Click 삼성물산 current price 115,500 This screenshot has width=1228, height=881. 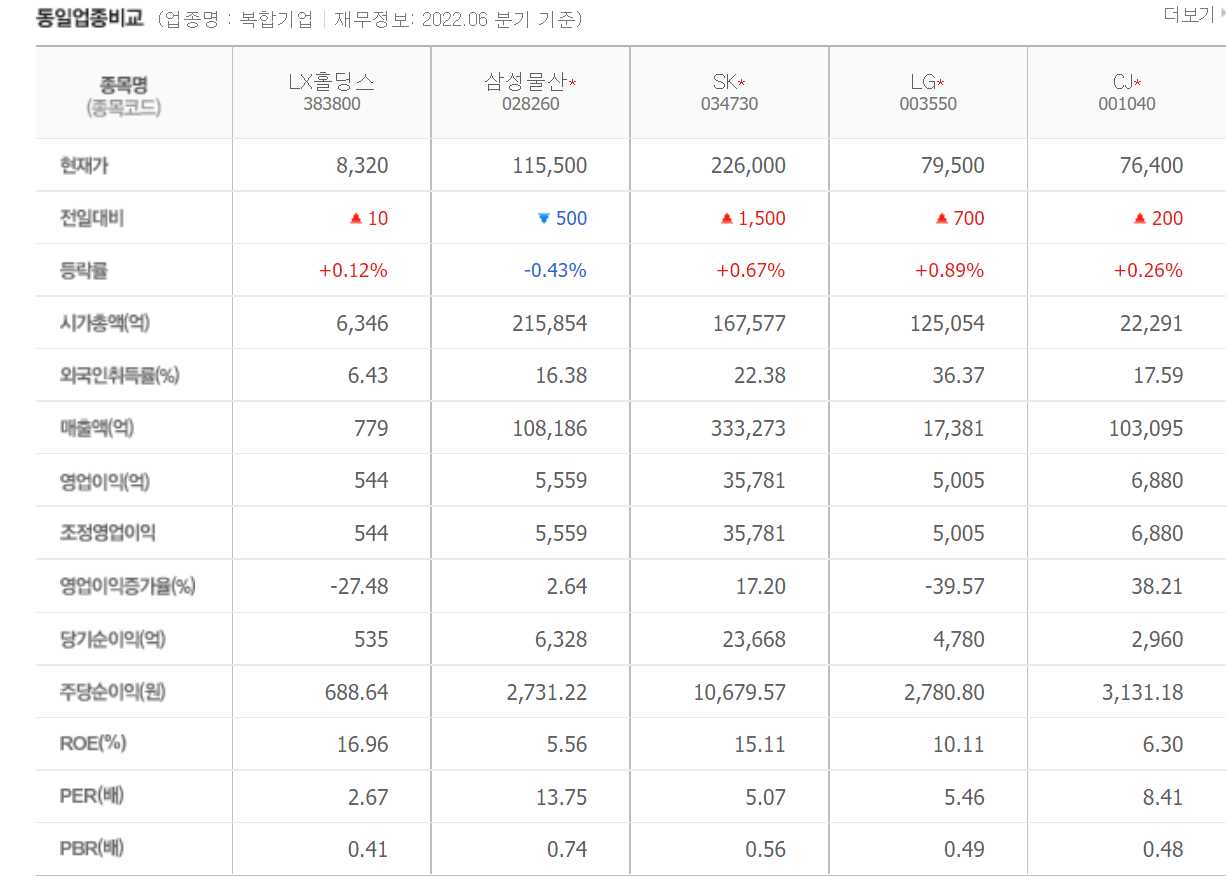[x=550, y=166]
